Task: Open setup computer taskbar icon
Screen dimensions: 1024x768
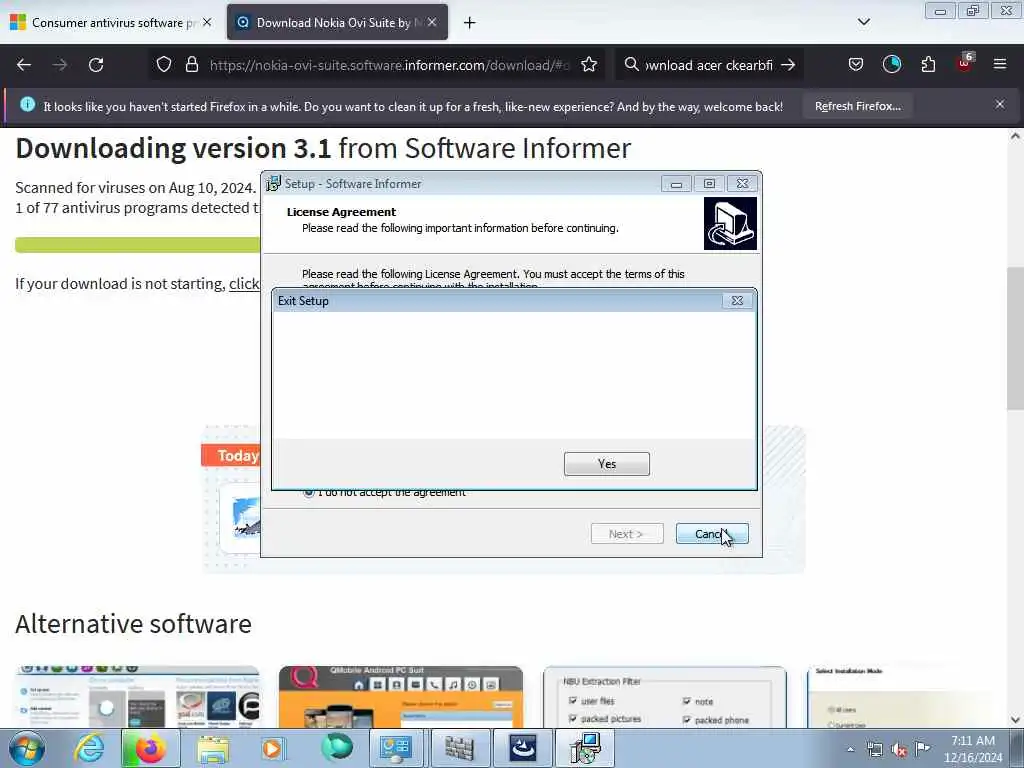Action: [584, 748]
